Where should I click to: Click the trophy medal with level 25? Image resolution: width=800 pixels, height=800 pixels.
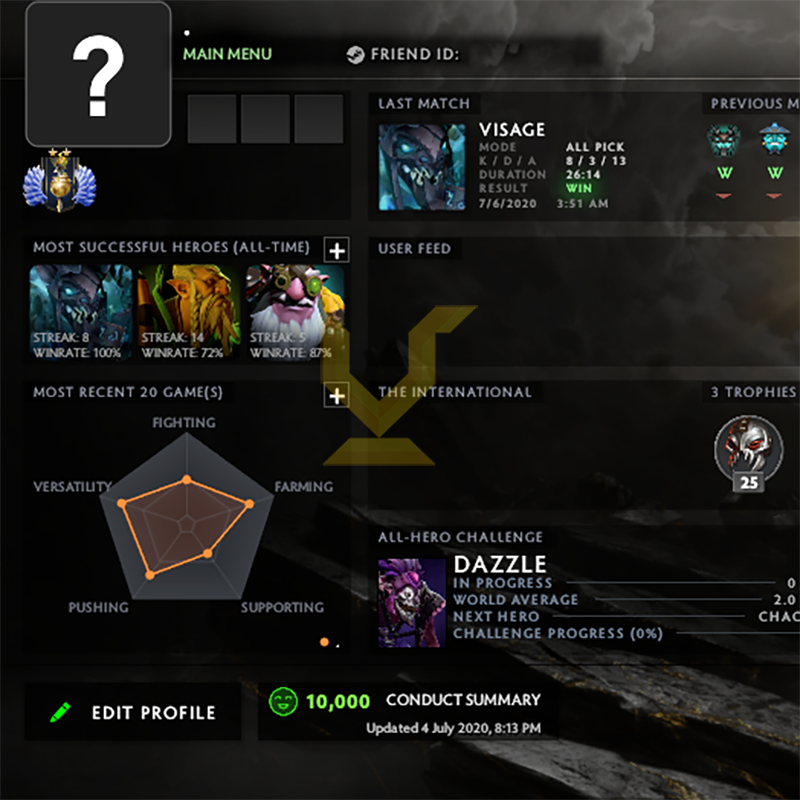748,454
